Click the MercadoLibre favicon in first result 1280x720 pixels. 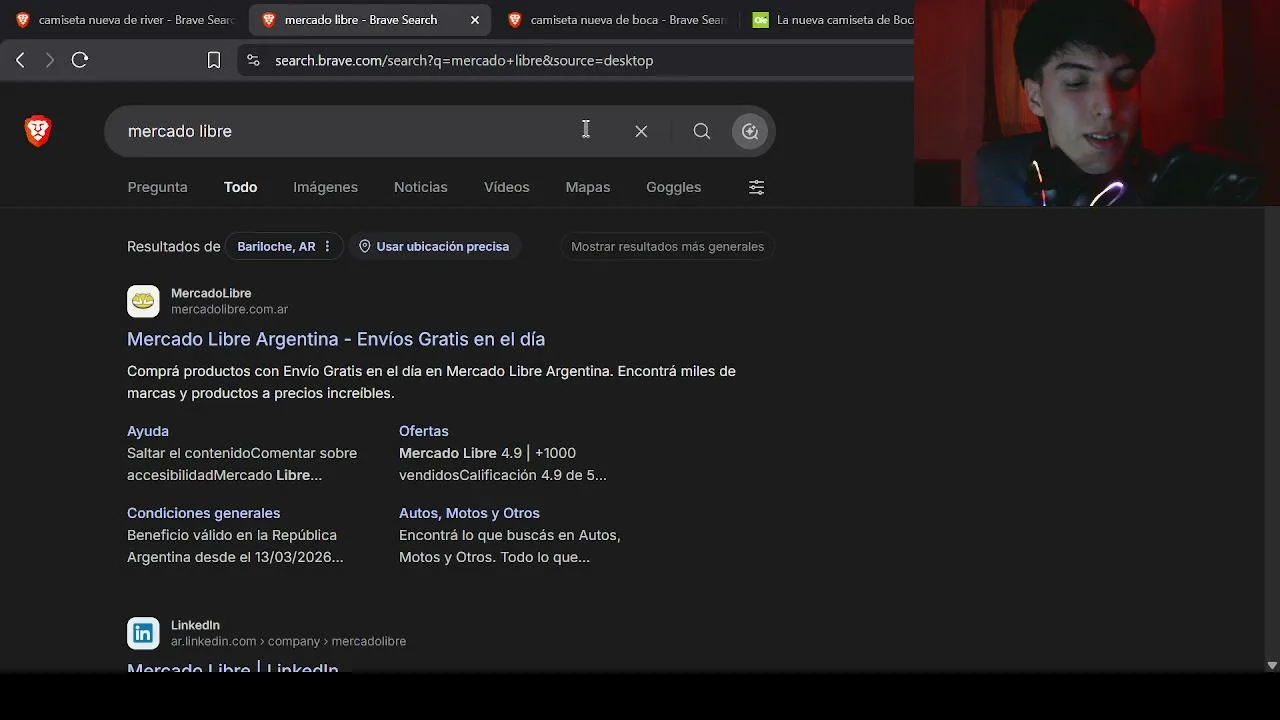143,301
